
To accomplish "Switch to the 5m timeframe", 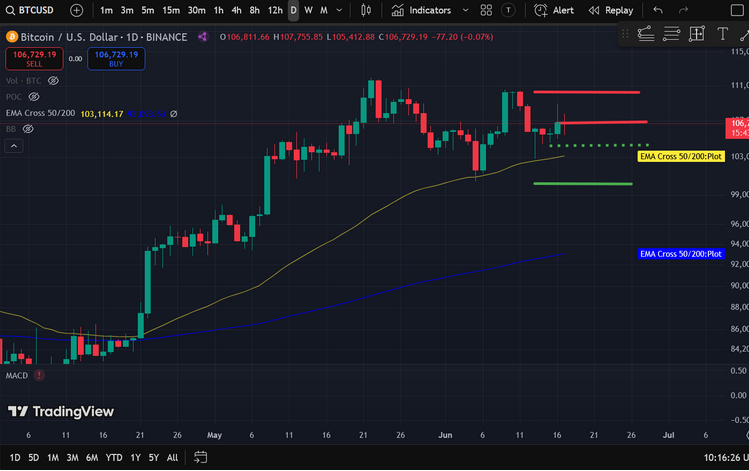I will pyautogui.click(x=148, y=10).
